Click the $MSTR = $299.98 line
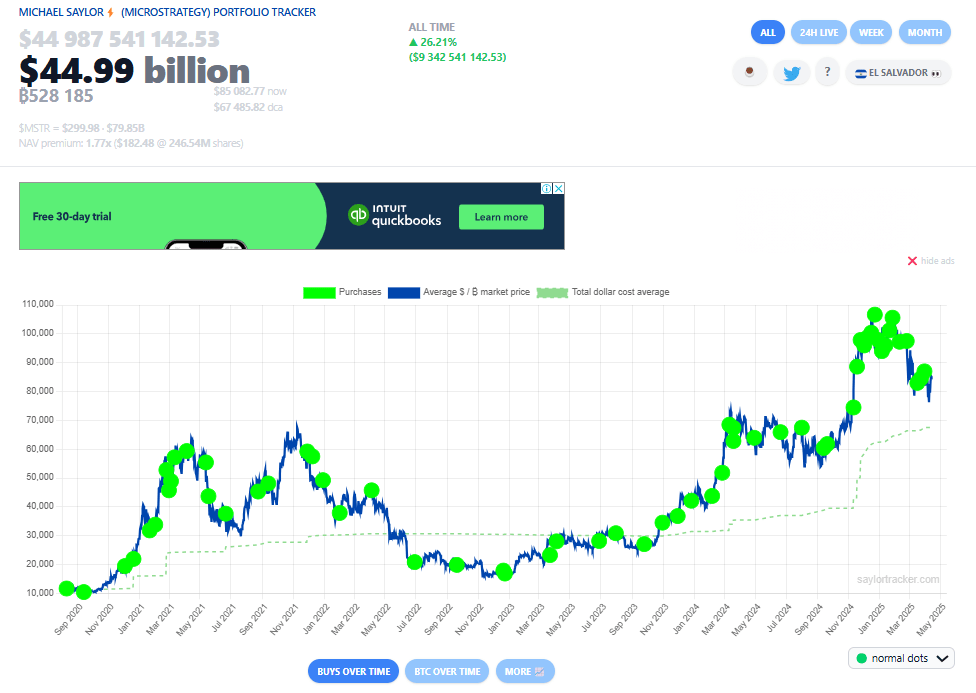This screenshot has width=976, height=693. 82,128
